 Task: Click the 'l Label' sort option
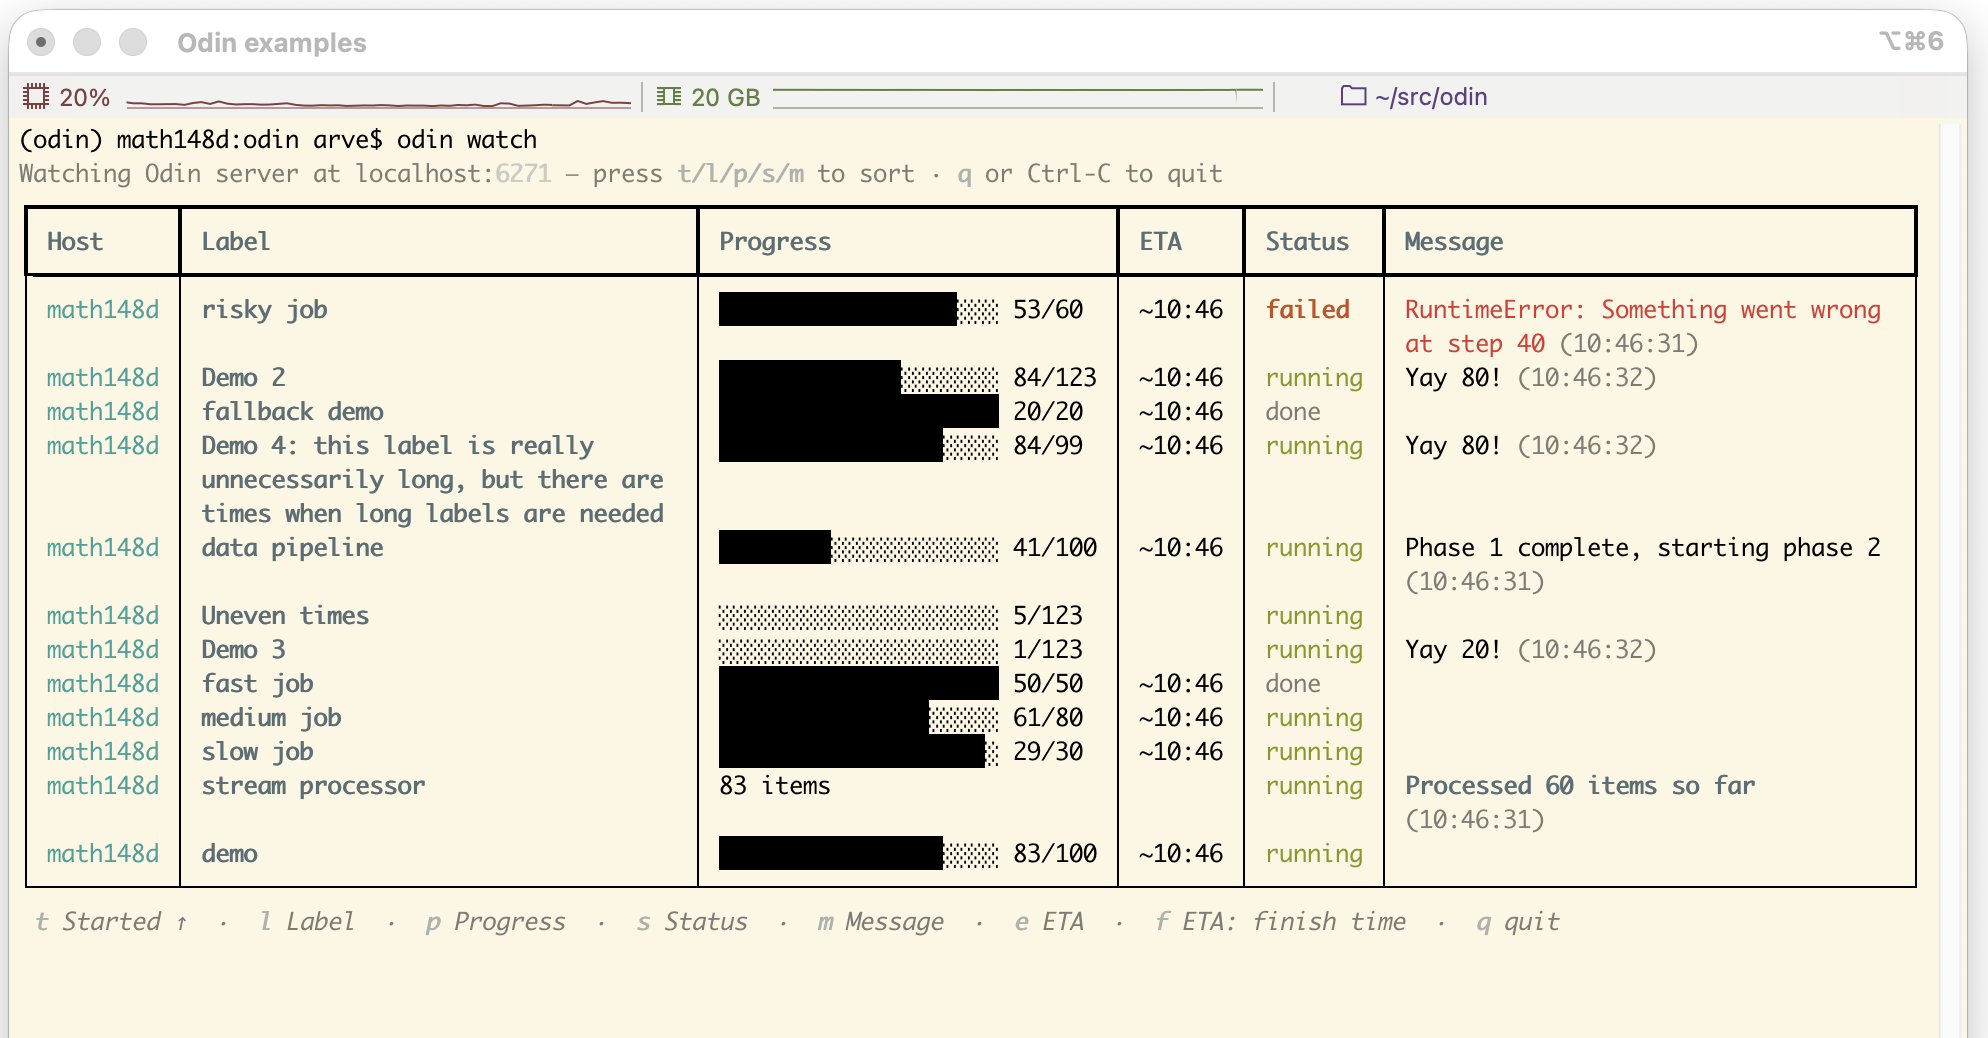306,922
